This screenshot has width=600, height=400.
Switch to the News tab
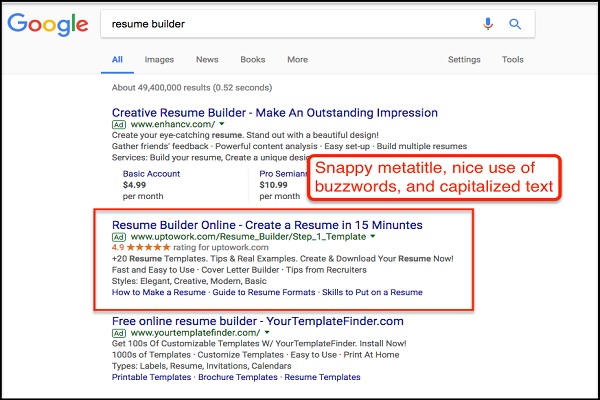point(207,59)
